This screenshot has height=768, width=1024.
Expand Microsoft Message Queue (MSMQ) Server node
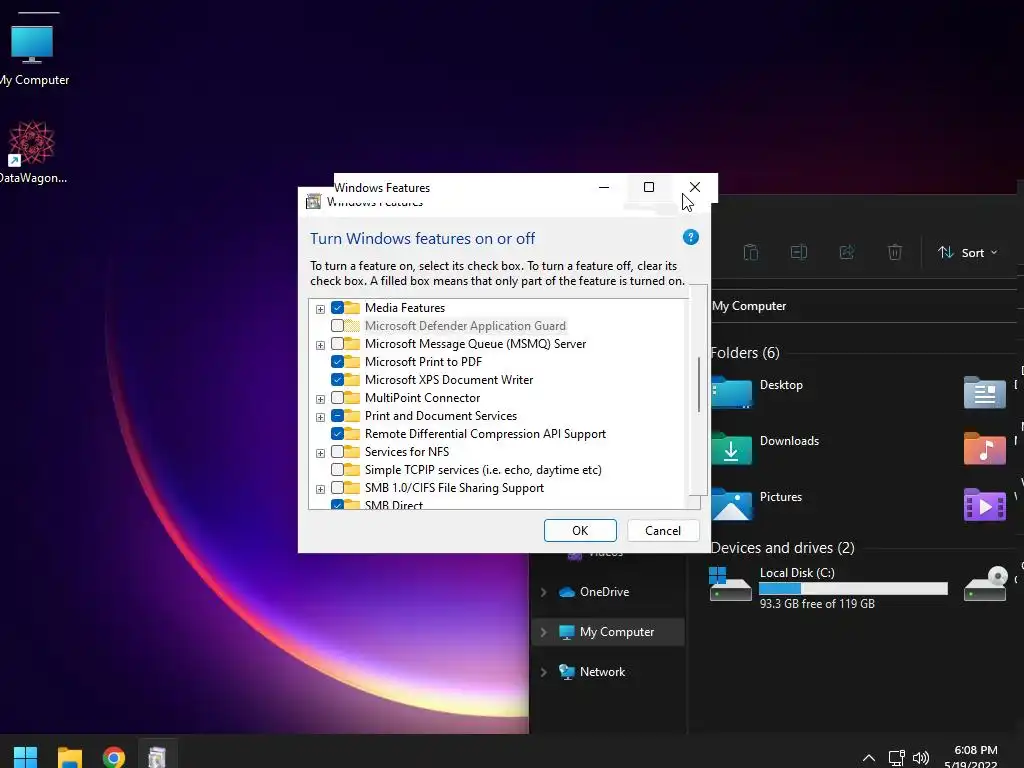coord(320,345)
